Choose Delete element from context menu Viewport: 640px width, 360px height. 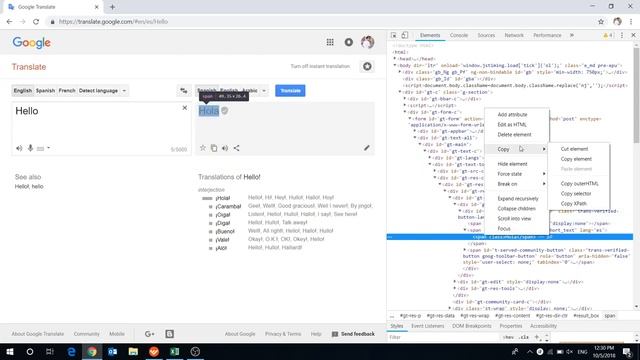point(514,135)
